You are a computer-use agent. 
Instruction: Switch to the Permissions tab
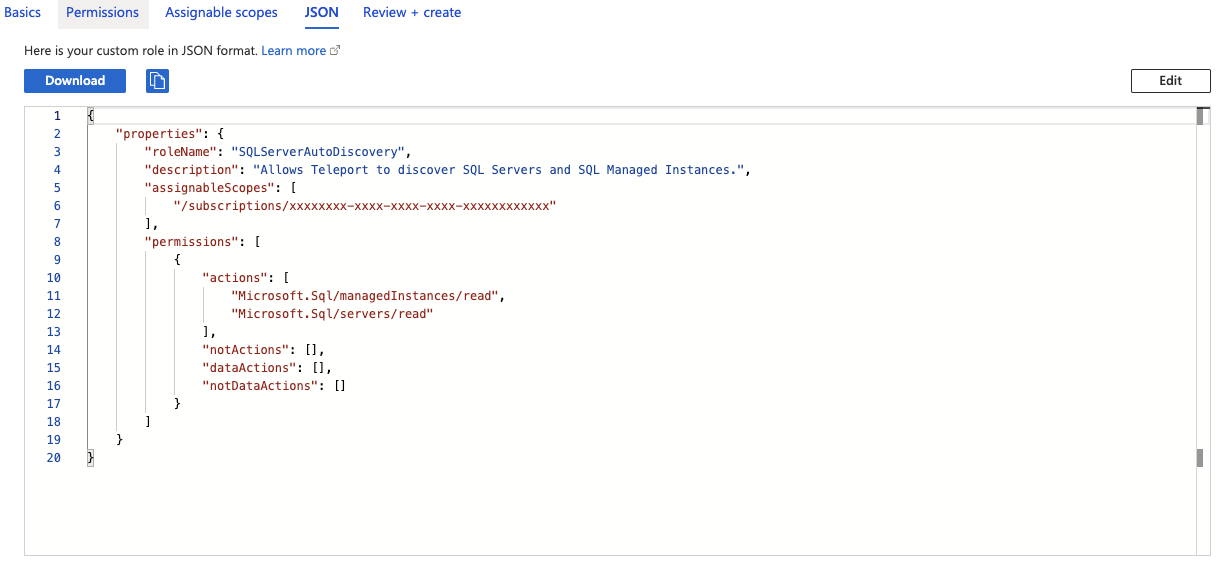click(102, 13)
